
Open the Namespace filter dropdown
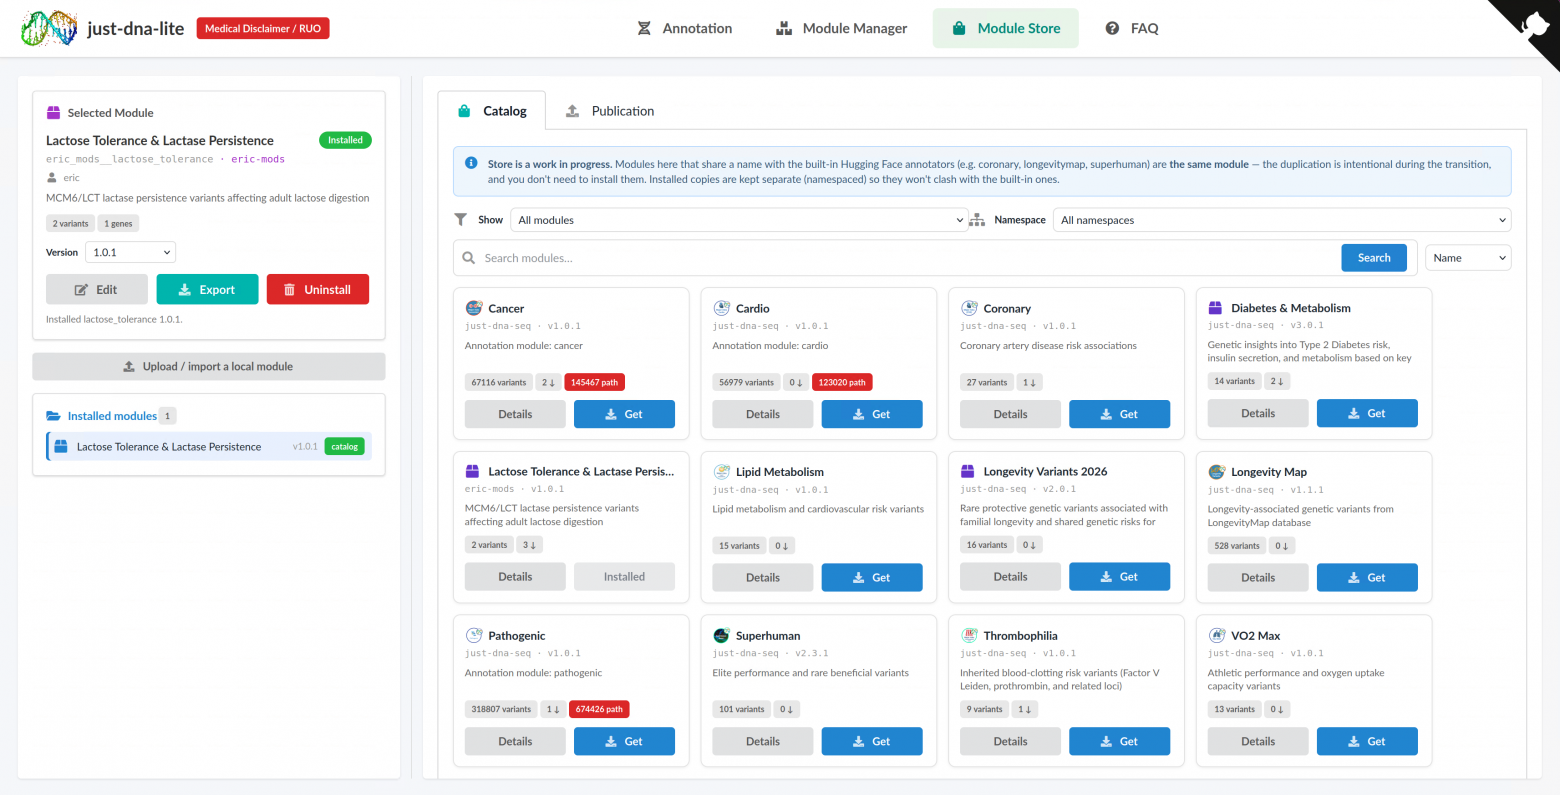click(x=1282, y=220)
